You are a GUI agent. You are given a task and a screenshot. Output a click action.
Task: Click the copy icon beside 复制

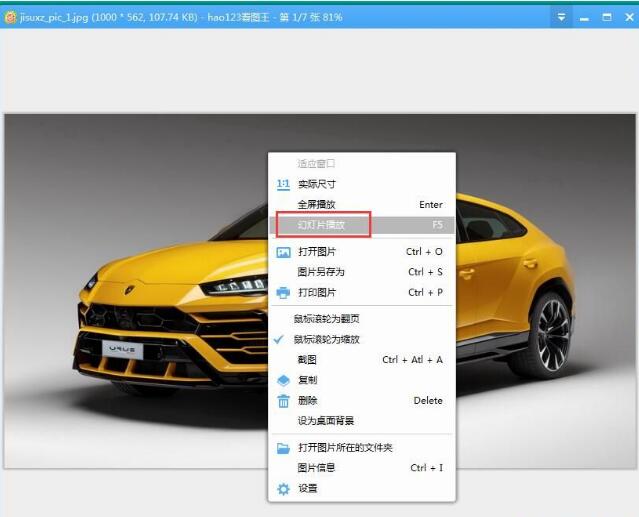click(x=283, y=380)
